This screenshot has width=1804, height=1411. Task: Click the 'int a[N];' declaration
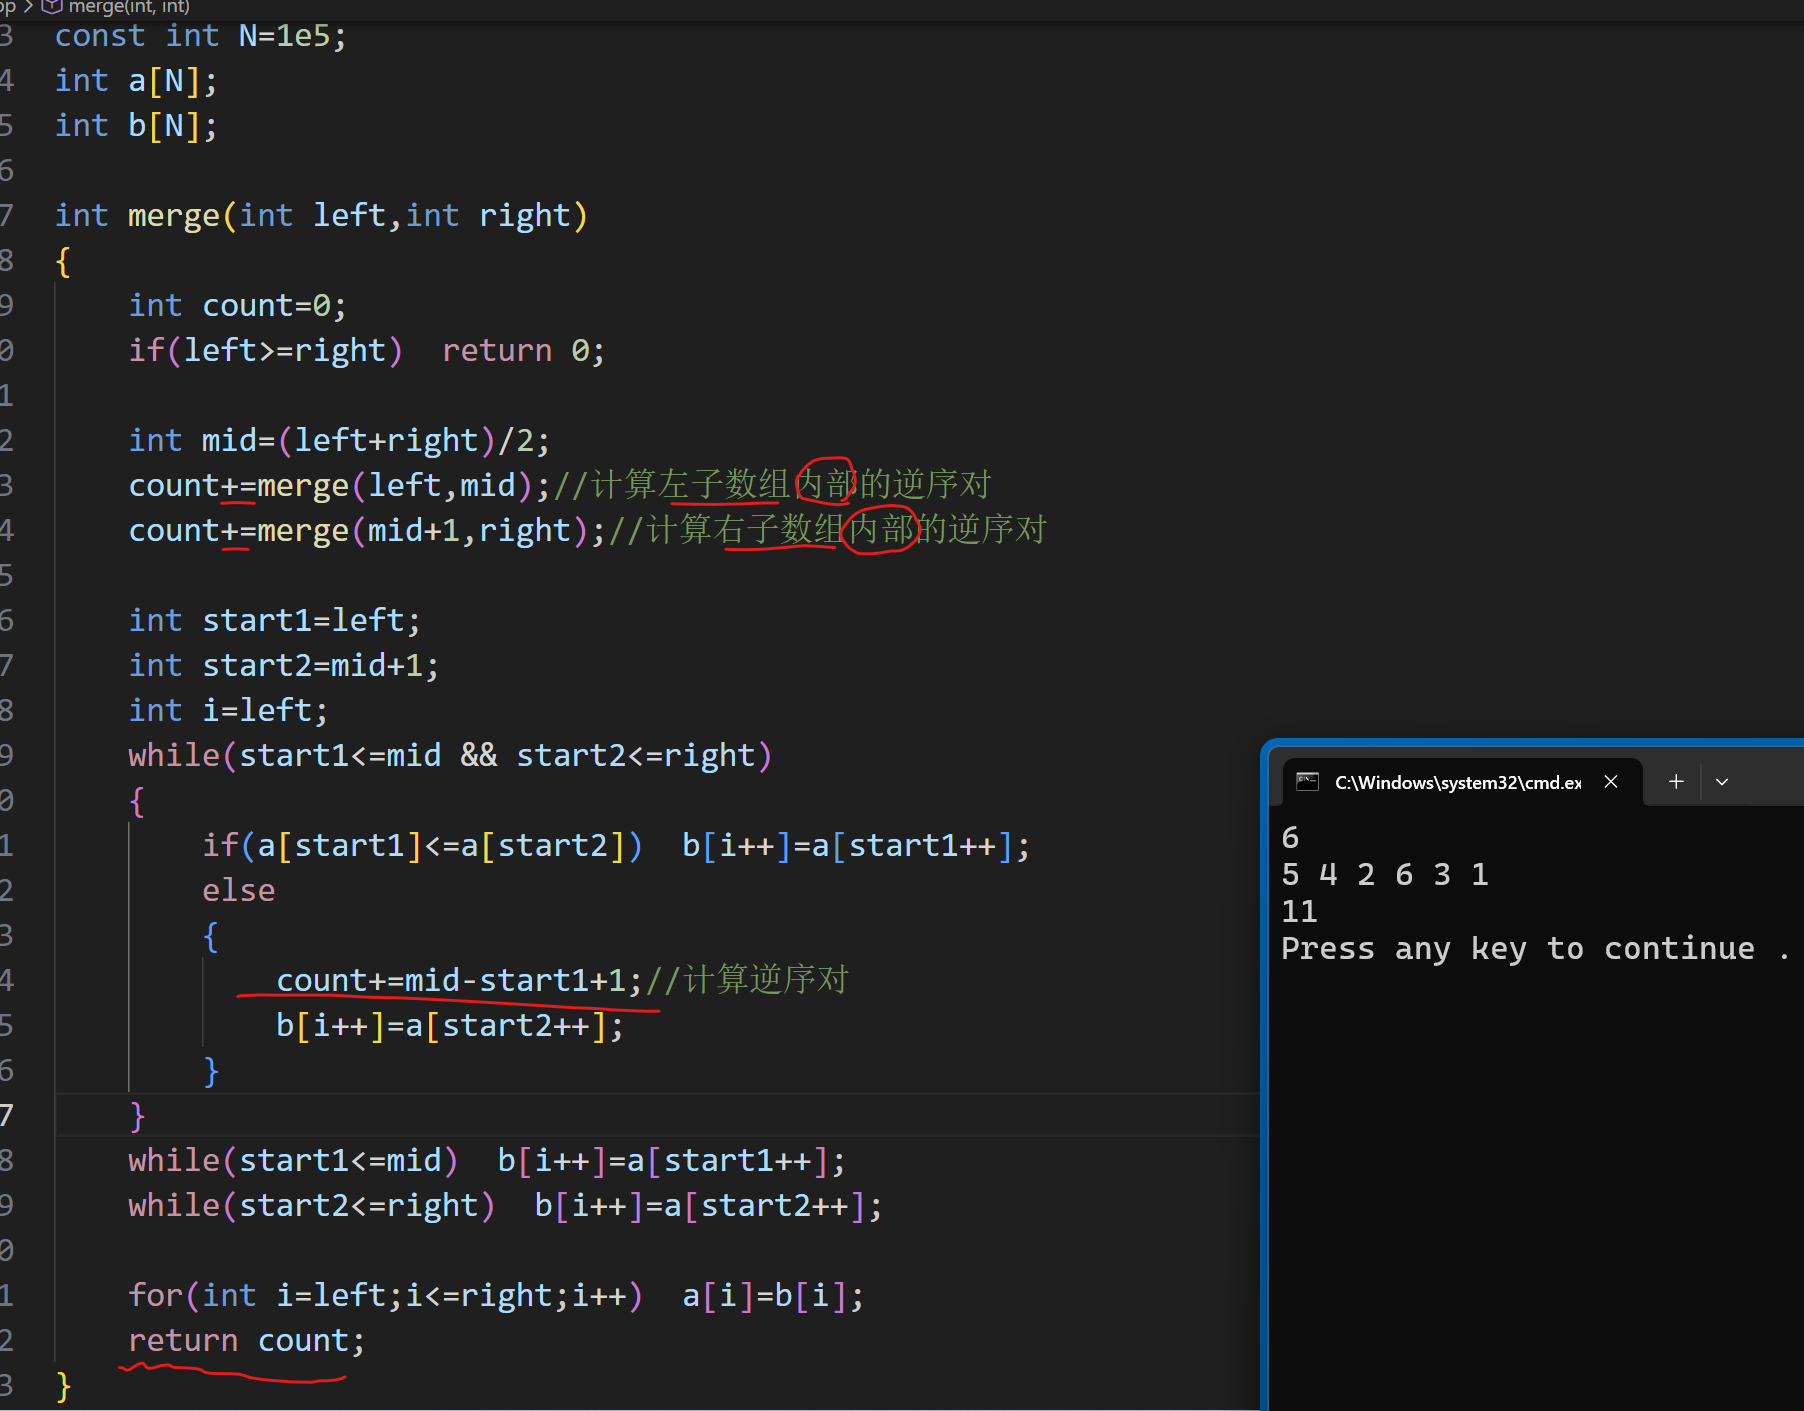136,81
